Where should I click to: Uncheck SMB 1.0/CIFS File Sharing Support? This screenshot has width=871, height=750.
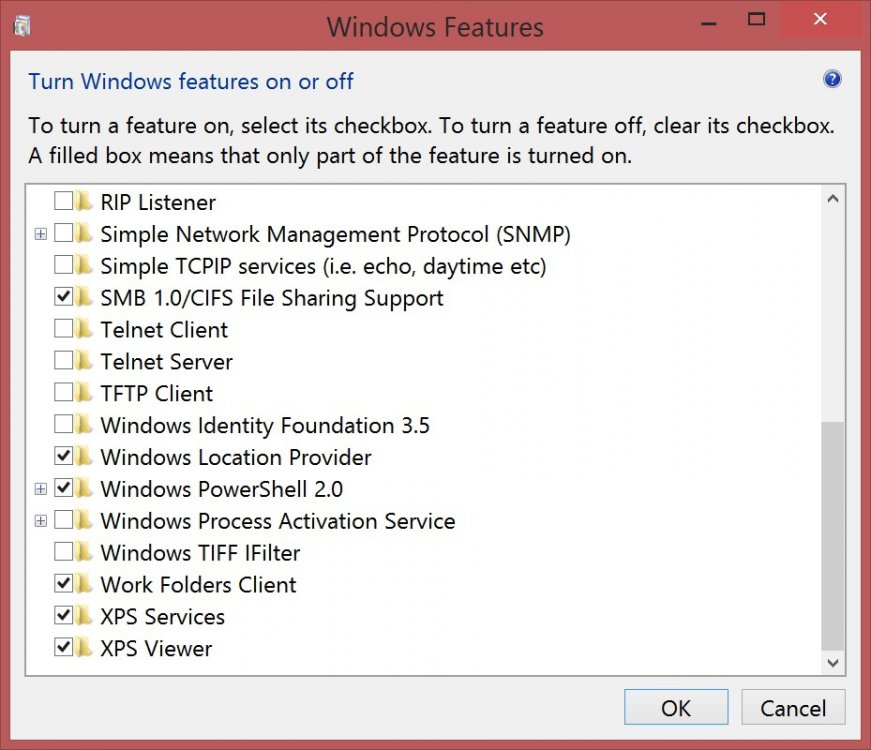click(63, 297)
